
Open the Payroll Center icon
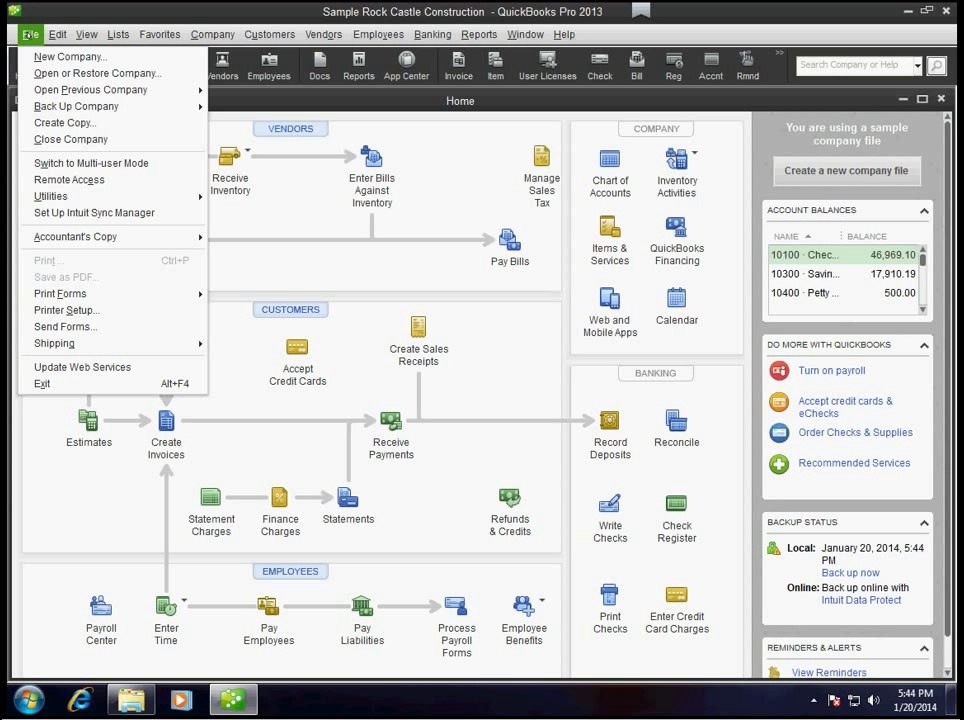pos(101,606)
